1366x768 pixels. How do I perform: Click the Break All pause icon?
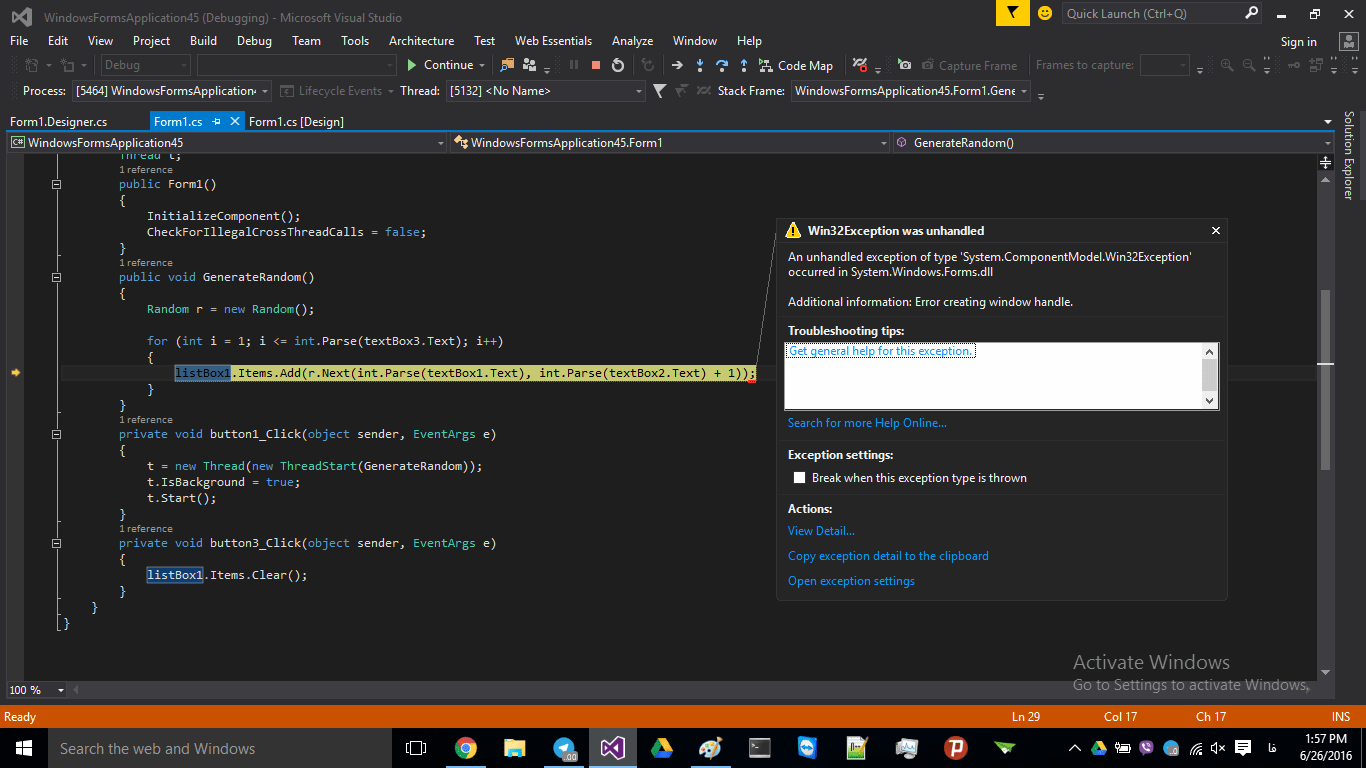[x=574, y=65]
